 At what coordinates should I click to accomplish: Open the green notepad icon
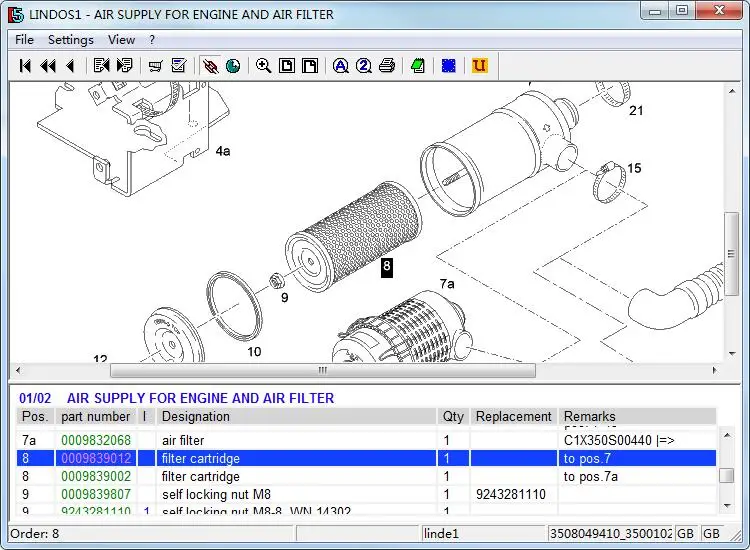(418, 66)
